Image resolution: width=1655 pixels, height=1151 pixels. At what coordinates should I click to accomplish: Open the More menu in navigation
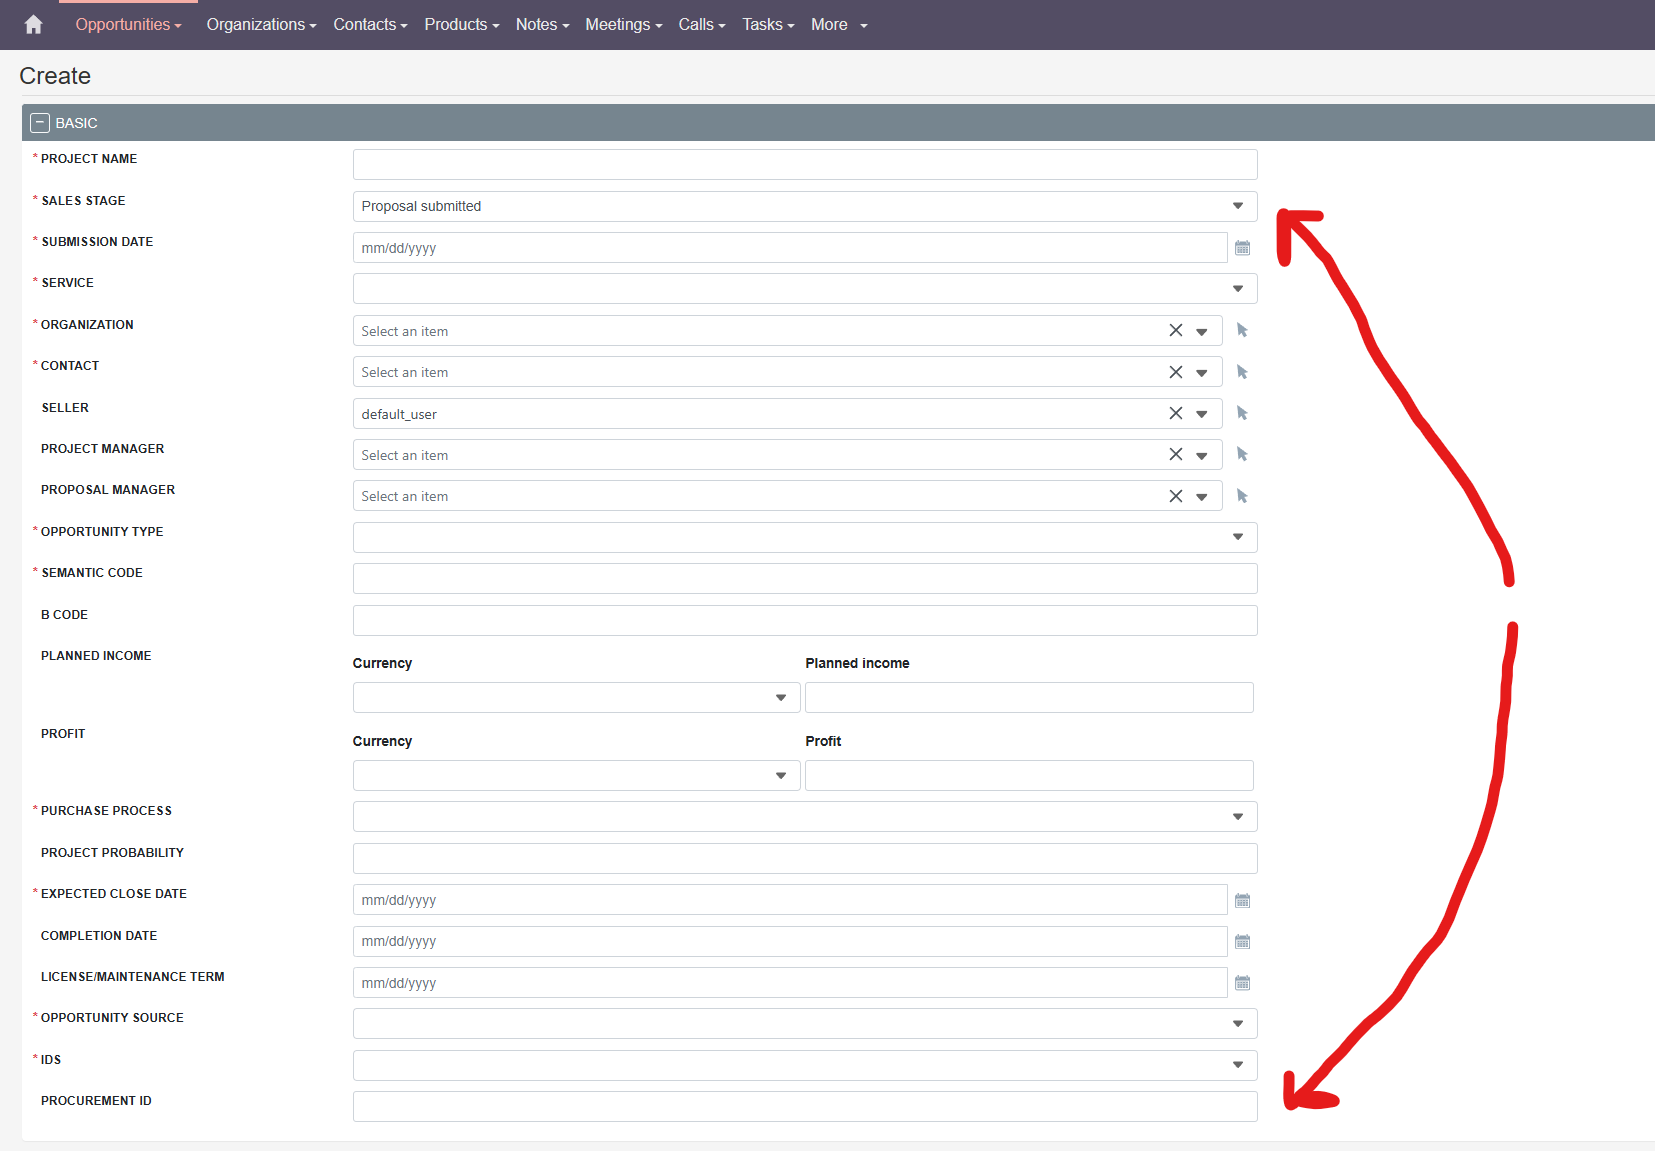click(838, 25)
